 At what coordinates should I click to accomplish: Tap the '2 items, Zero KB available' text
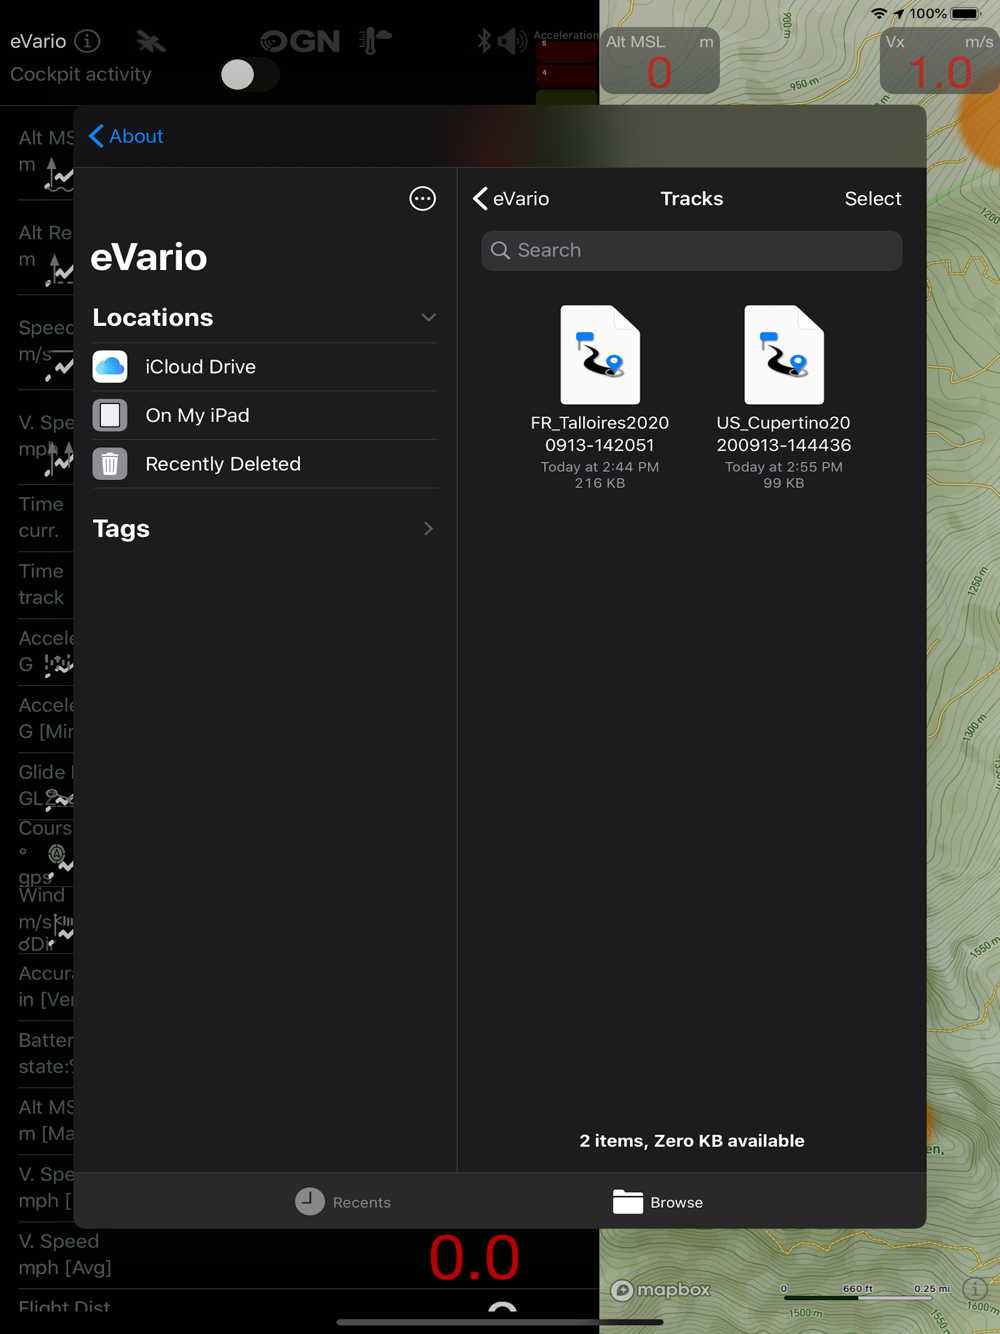point(692,1141)
